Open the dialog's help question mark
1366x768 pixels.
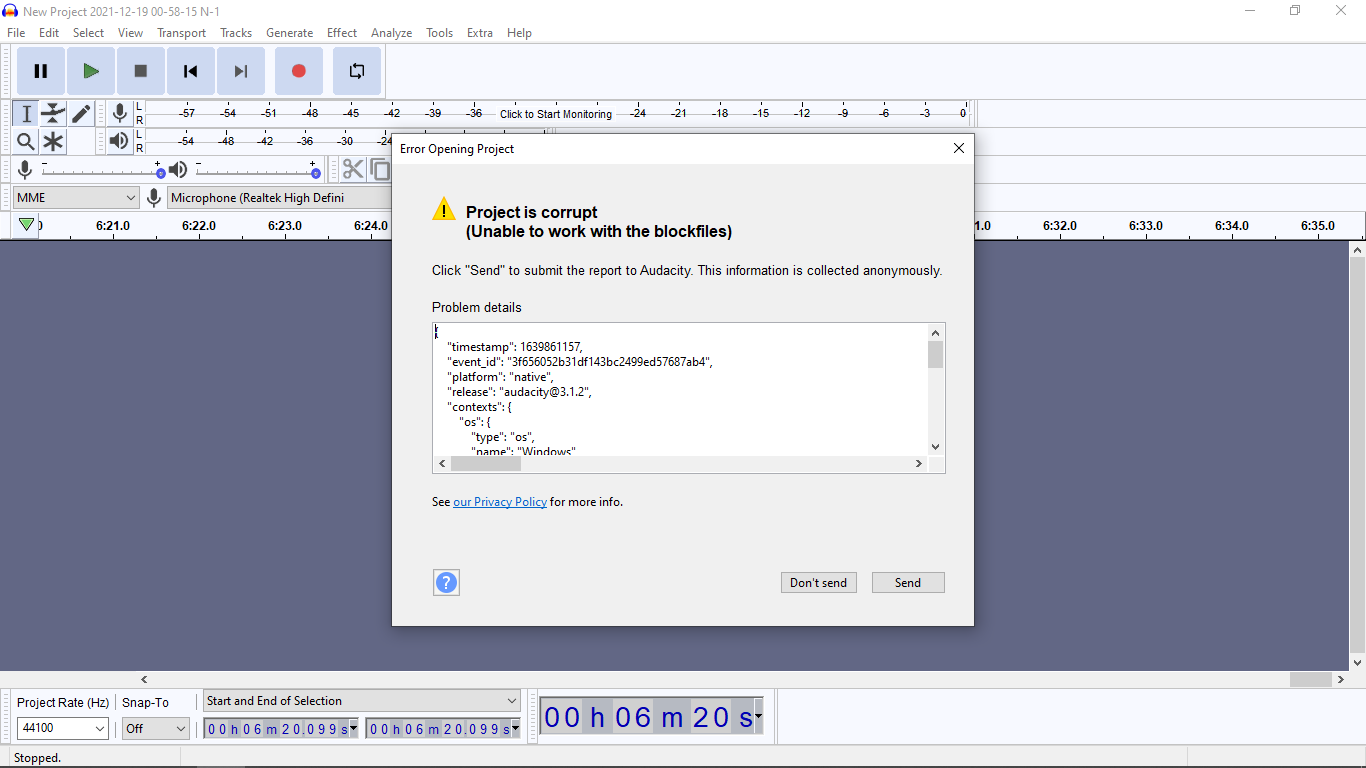coord(446,582)
